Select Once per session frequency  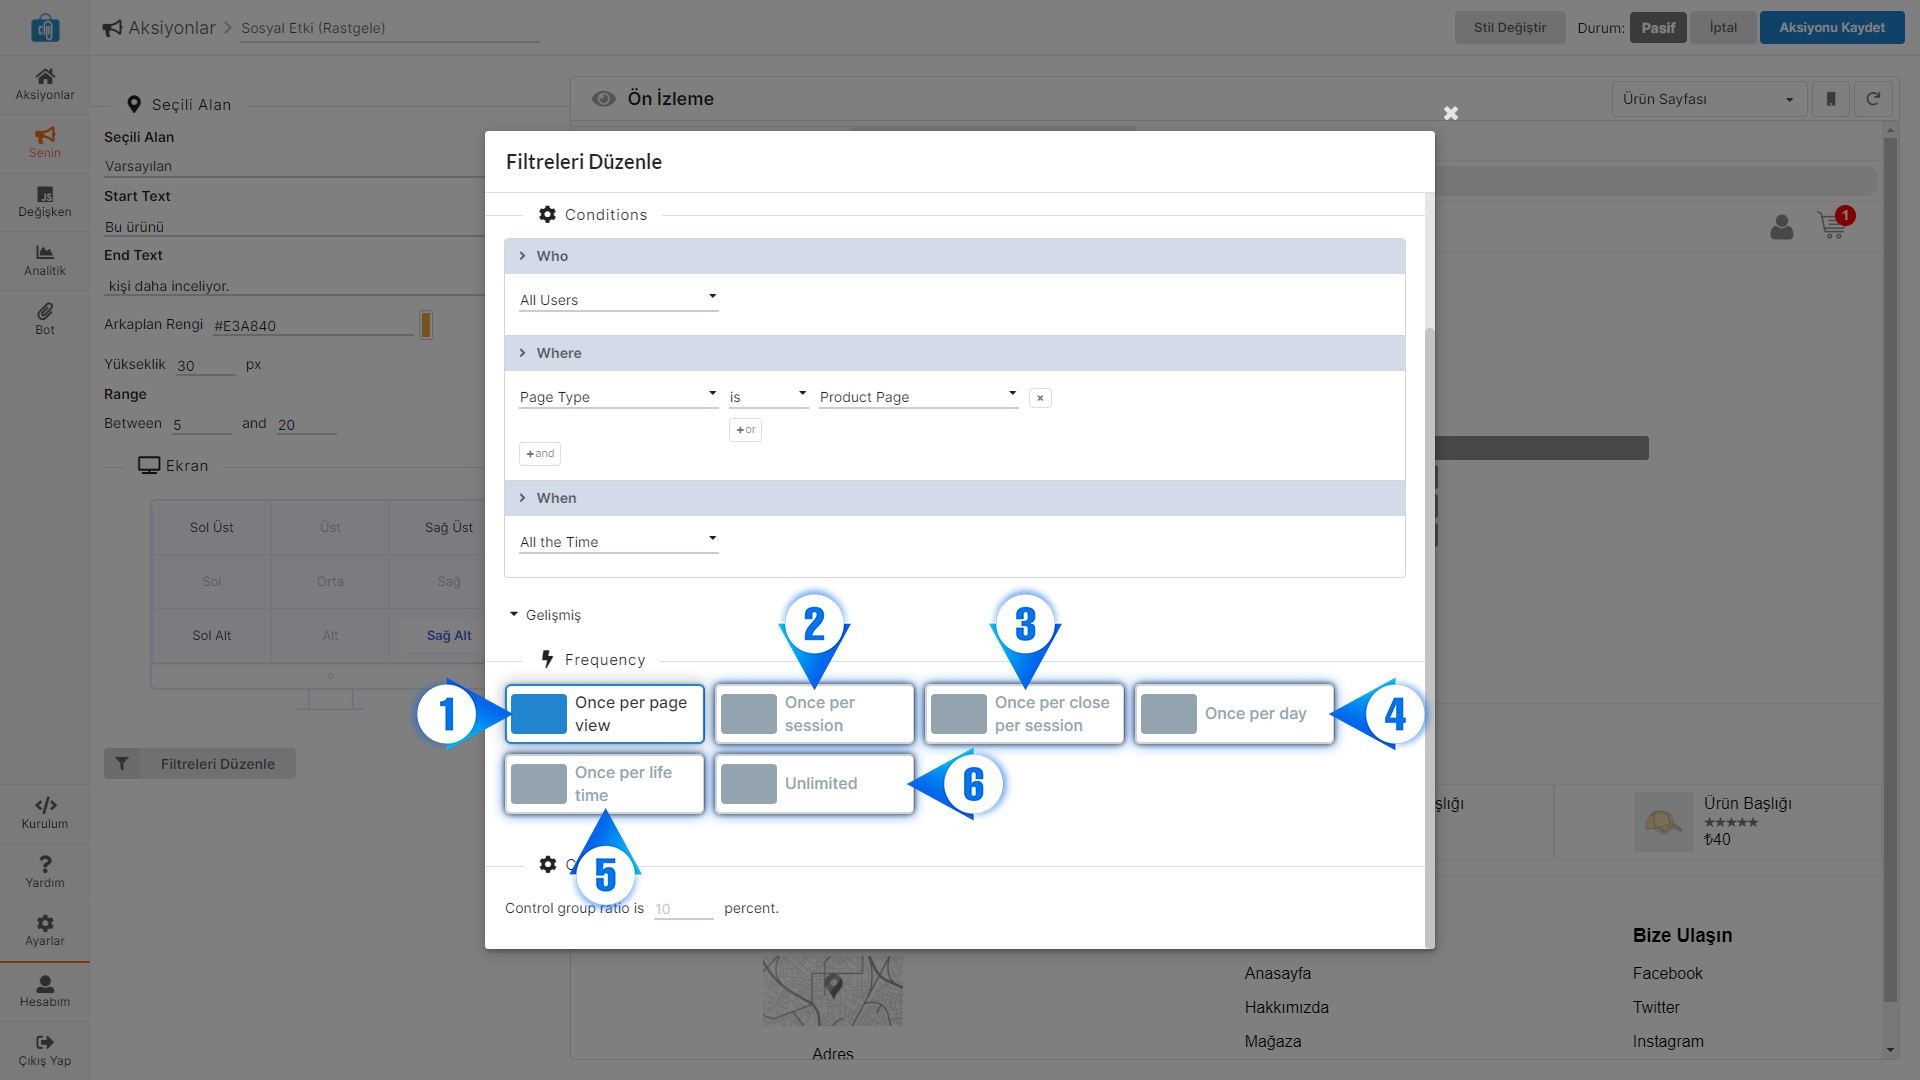pos(814,714)
